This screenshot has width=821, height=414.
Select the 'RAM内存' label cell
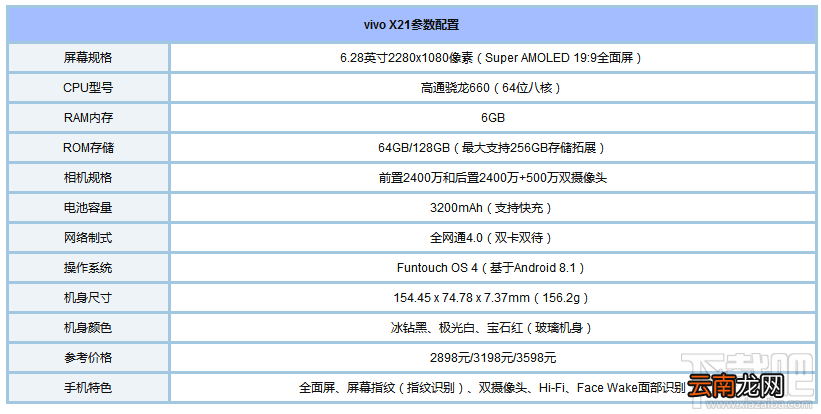[x=88, y=118]
